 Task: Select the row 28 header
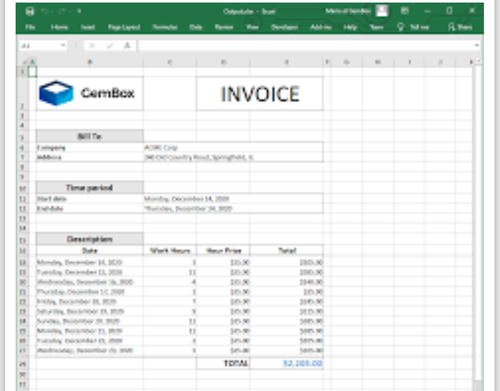(x=23, y=364)
